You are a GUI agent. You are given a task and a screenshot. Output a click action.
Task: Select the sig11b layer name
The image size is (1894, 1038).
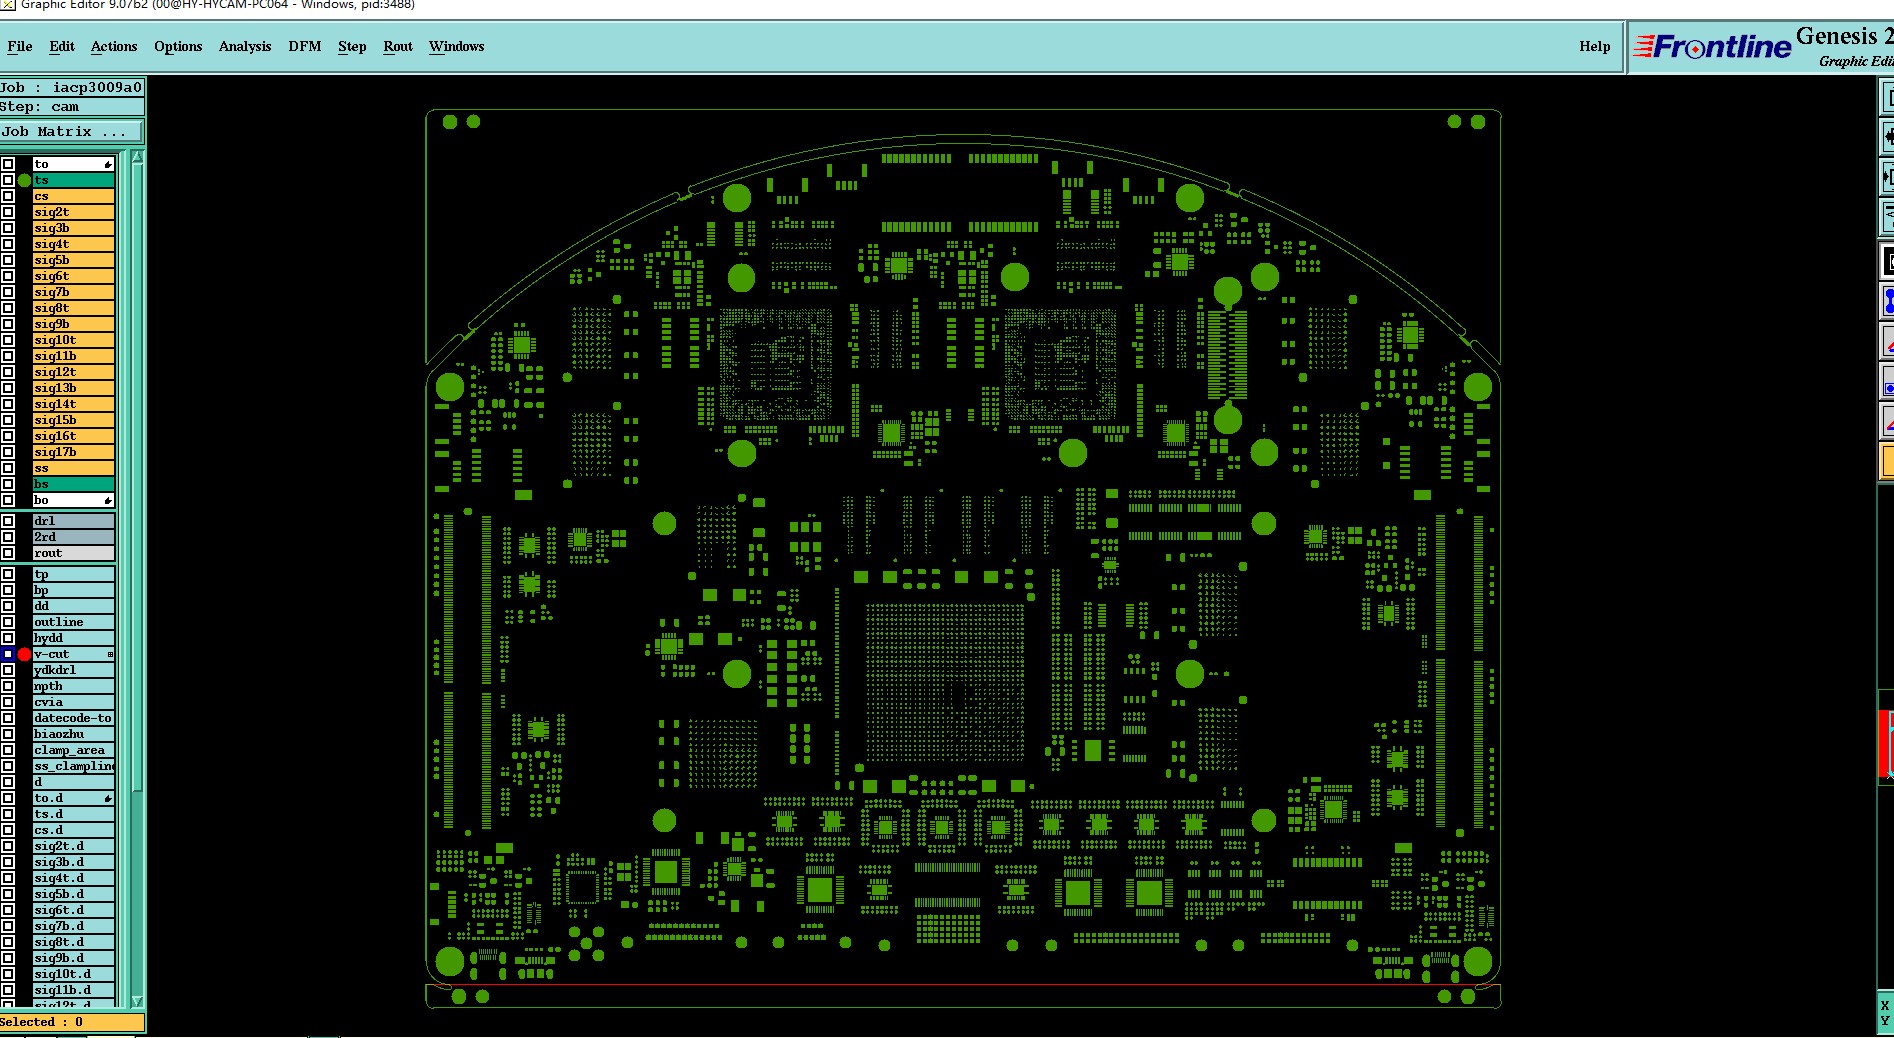tap(73, 356)
